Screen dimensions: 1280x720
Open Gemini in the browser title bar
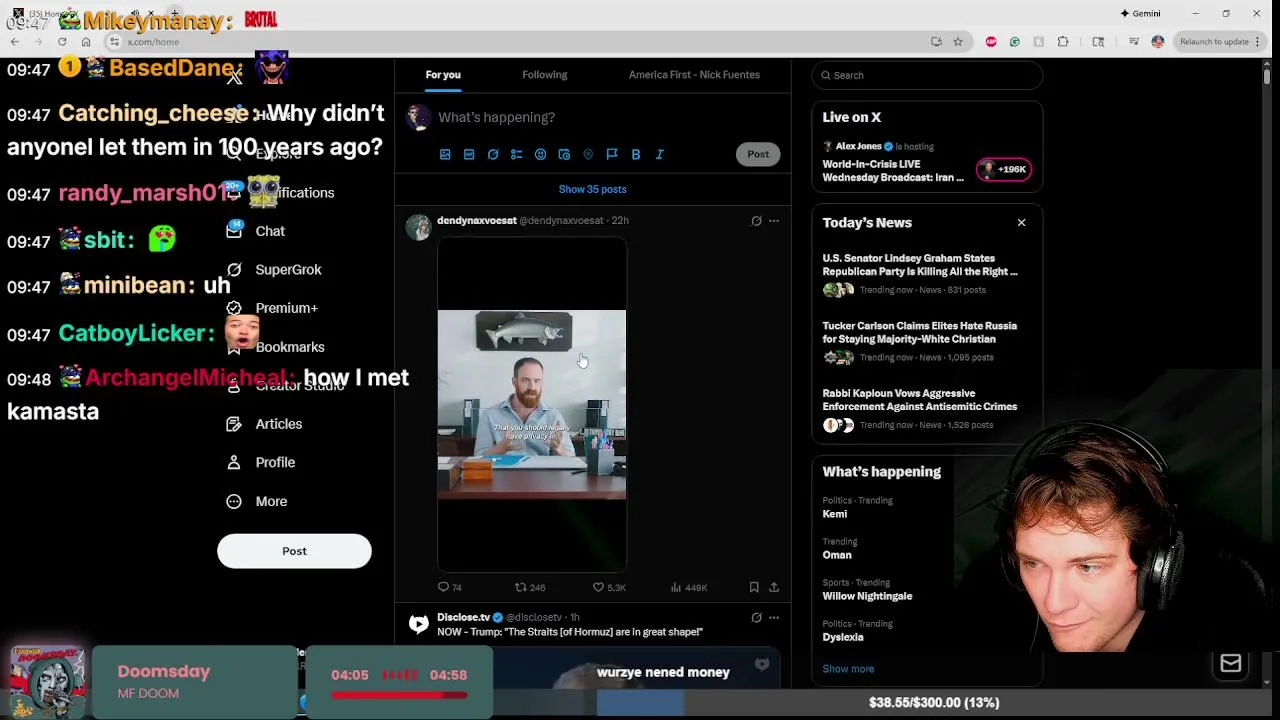tap(1140, 14)
